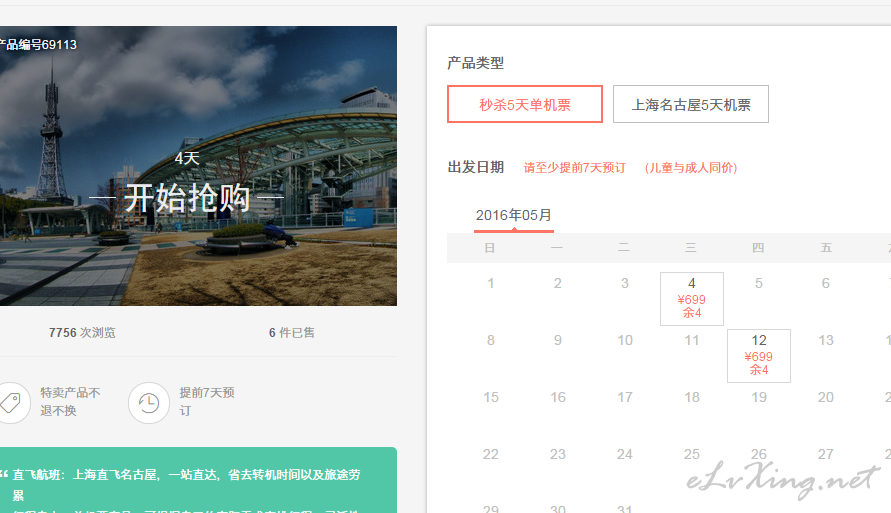Click day 11 in the calendar
Screen dimensions: 891x513
pos(692,340)
